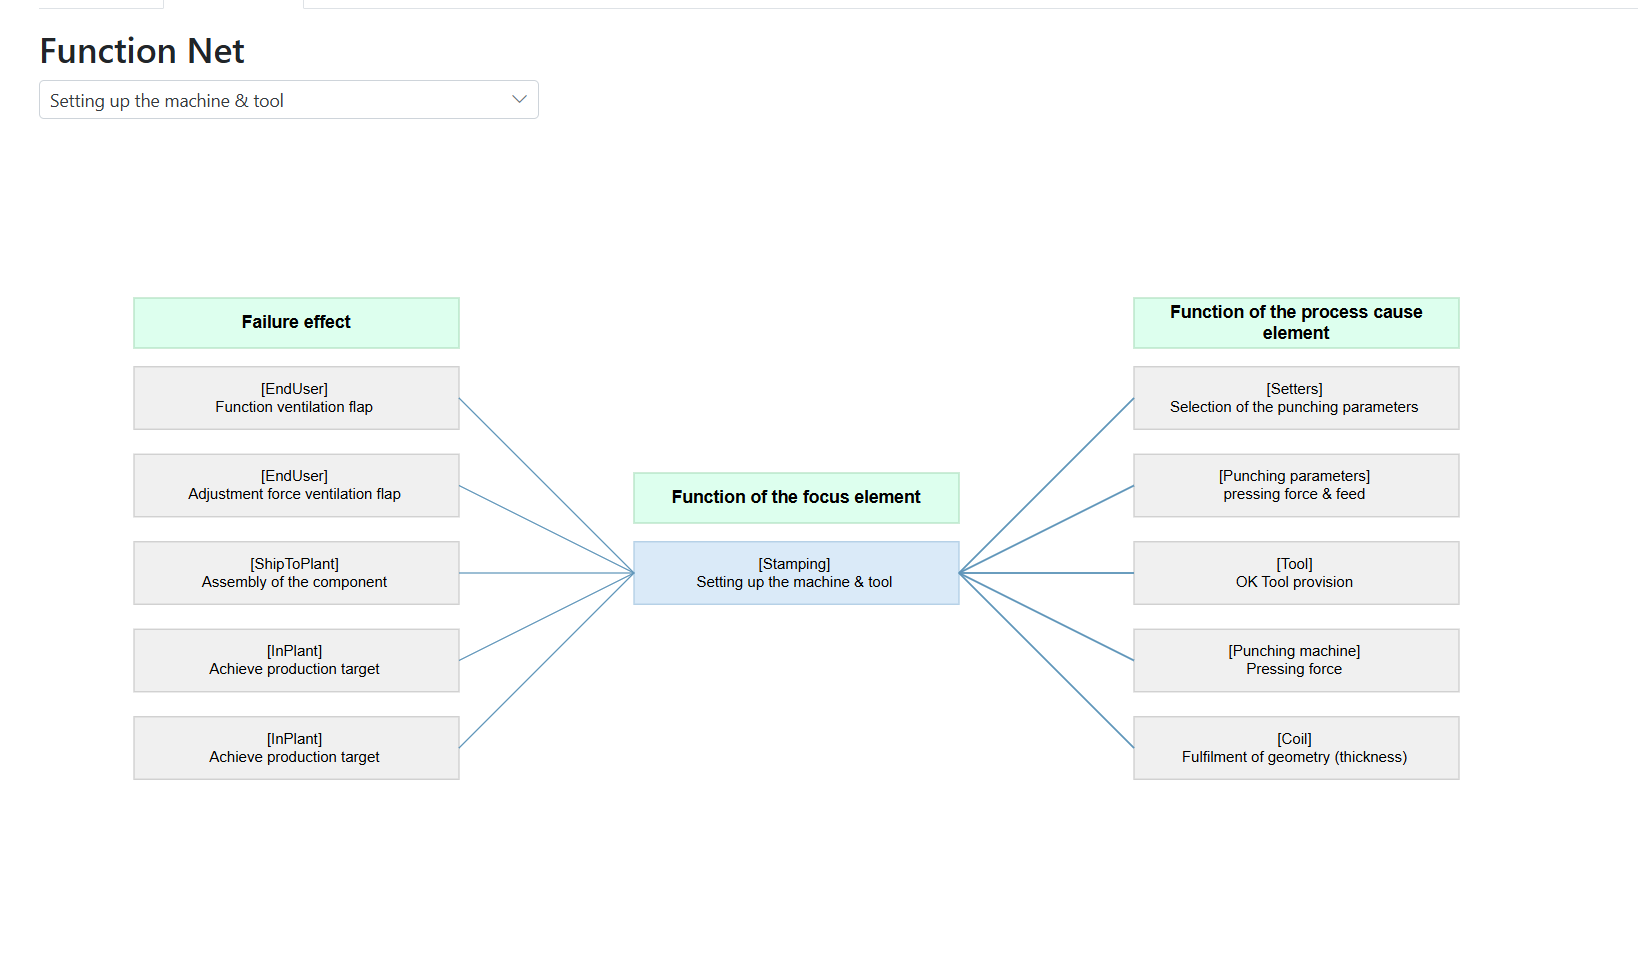1638x977 pixels.
Task: Click the Failure effect header box
Action: pyautogui.click(x=295, y=322)
